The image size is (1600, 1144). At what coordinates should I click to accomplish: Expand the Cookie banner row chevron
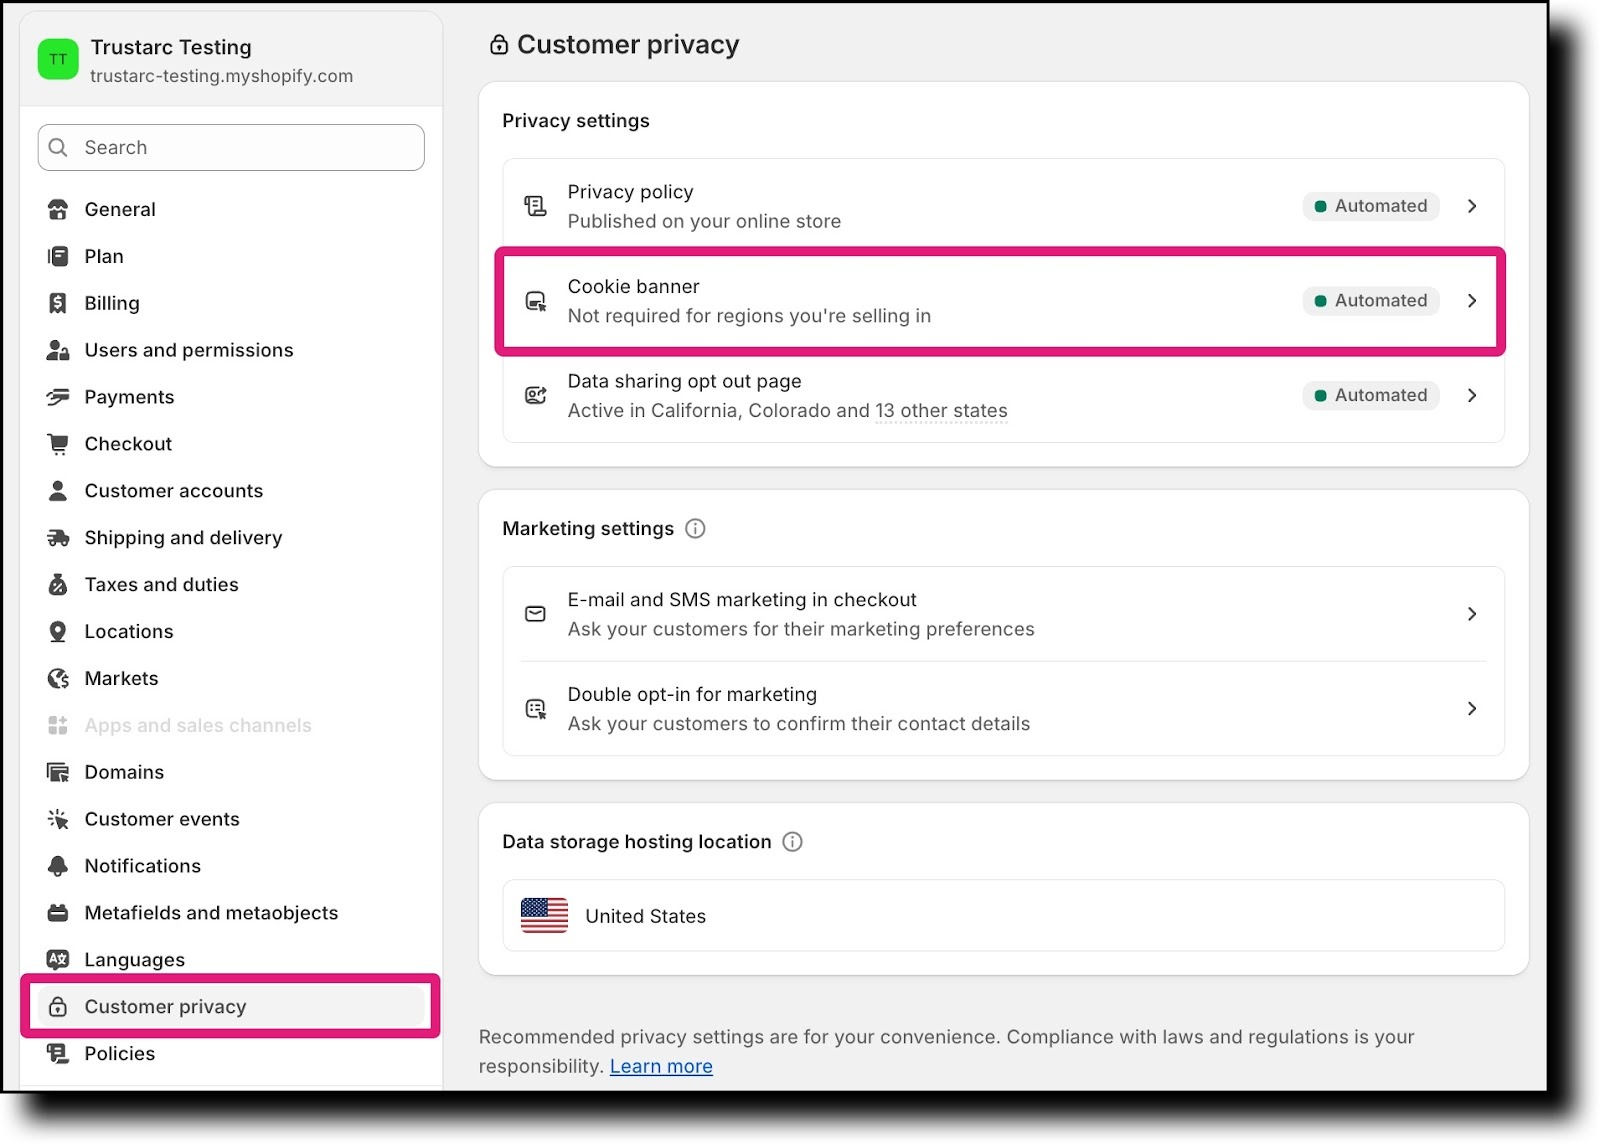pyautogui.click(x=1472, y=301)
